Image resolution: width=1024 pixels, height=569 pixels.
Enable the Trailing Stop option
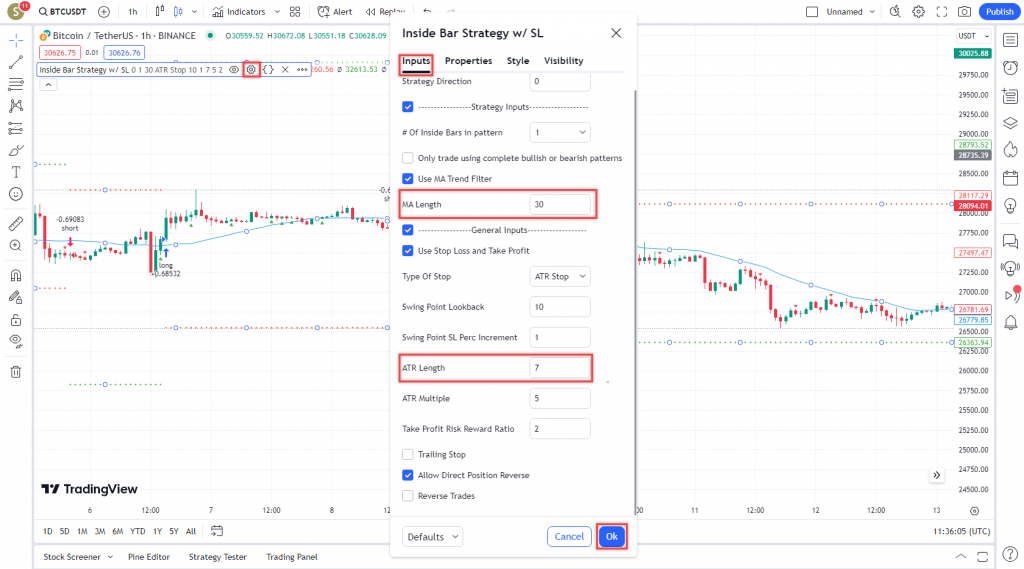[408, 455]
